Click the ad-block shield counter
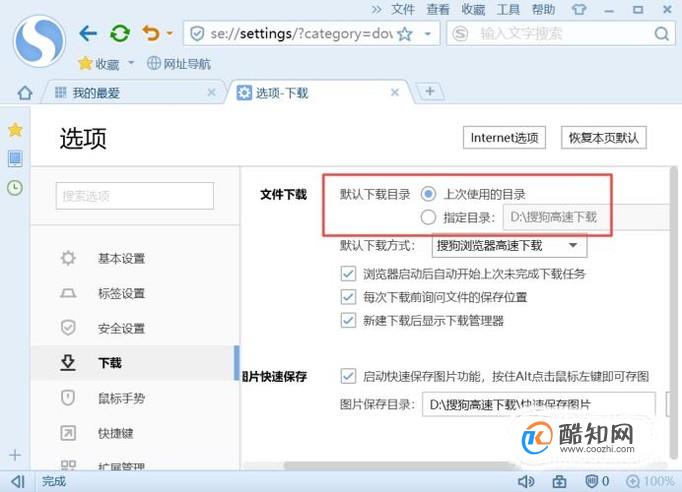The image size is (682, 492). [597, 481]
